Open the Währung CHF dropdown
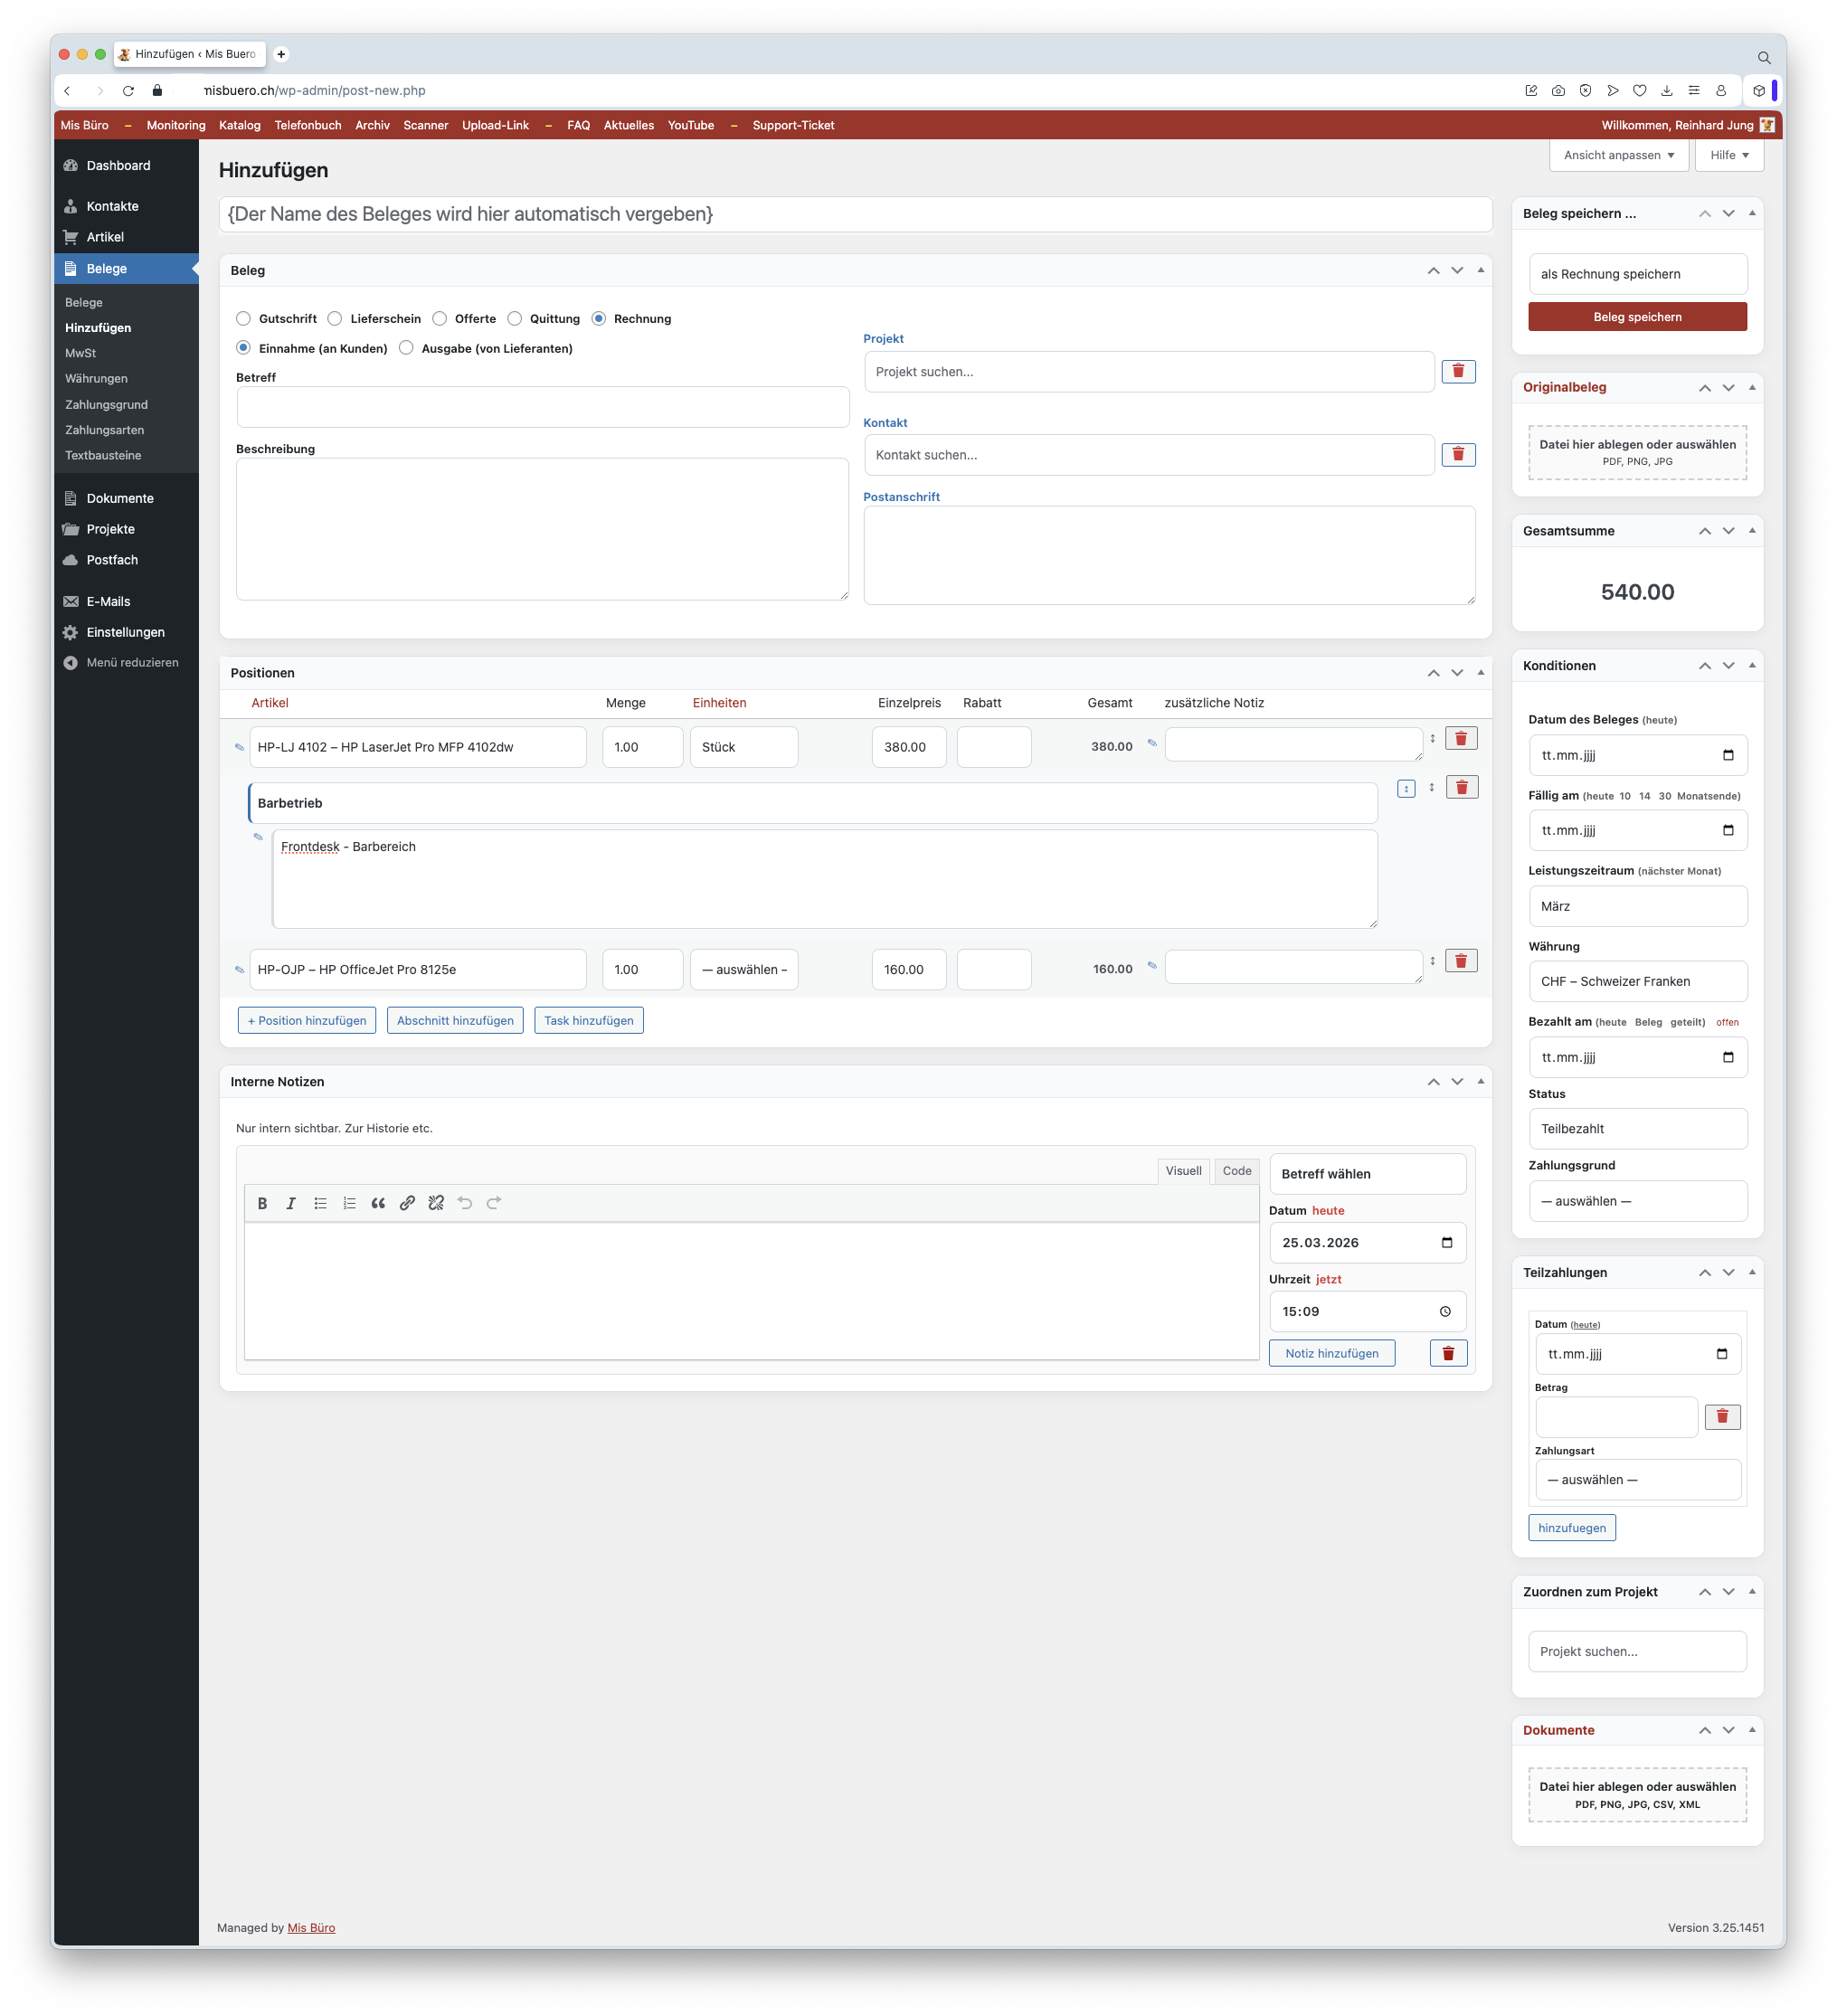 1637,981
